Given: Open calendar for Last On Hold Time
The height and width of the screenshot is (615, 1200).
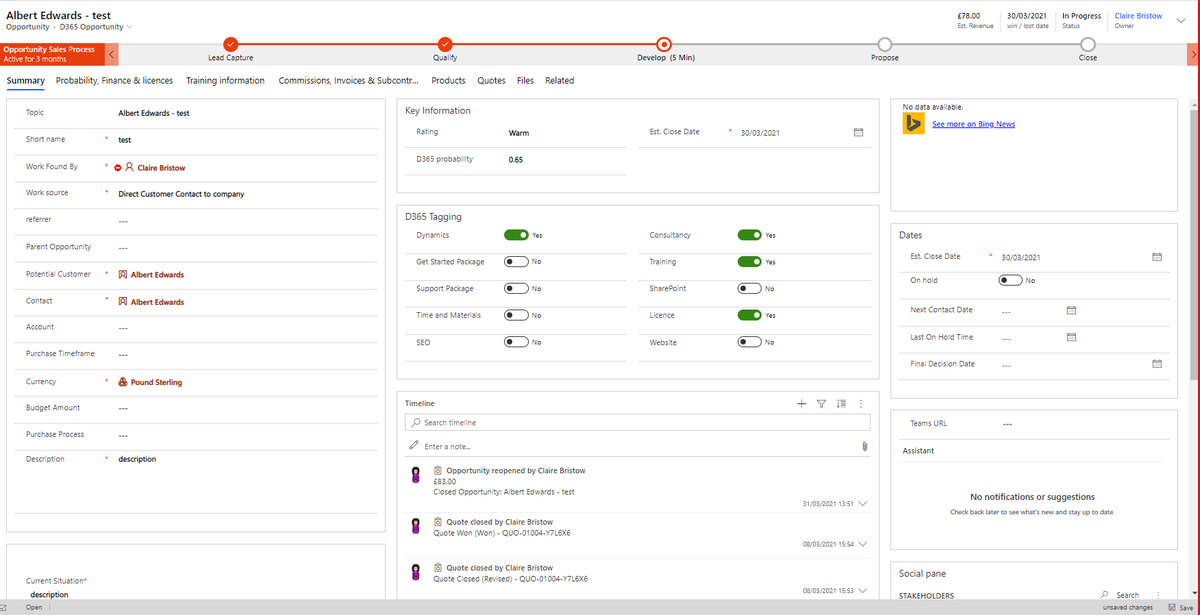Looking at the screenshot, I should (1071, 338).
